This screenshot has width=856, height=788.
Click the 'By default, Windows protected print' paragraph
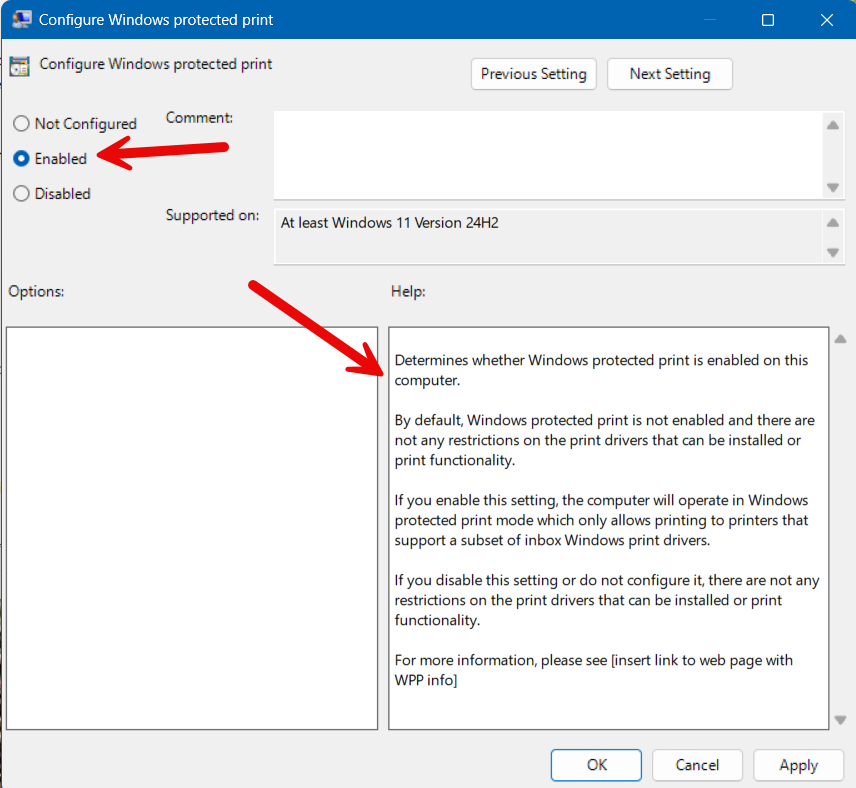click(604, 440)
